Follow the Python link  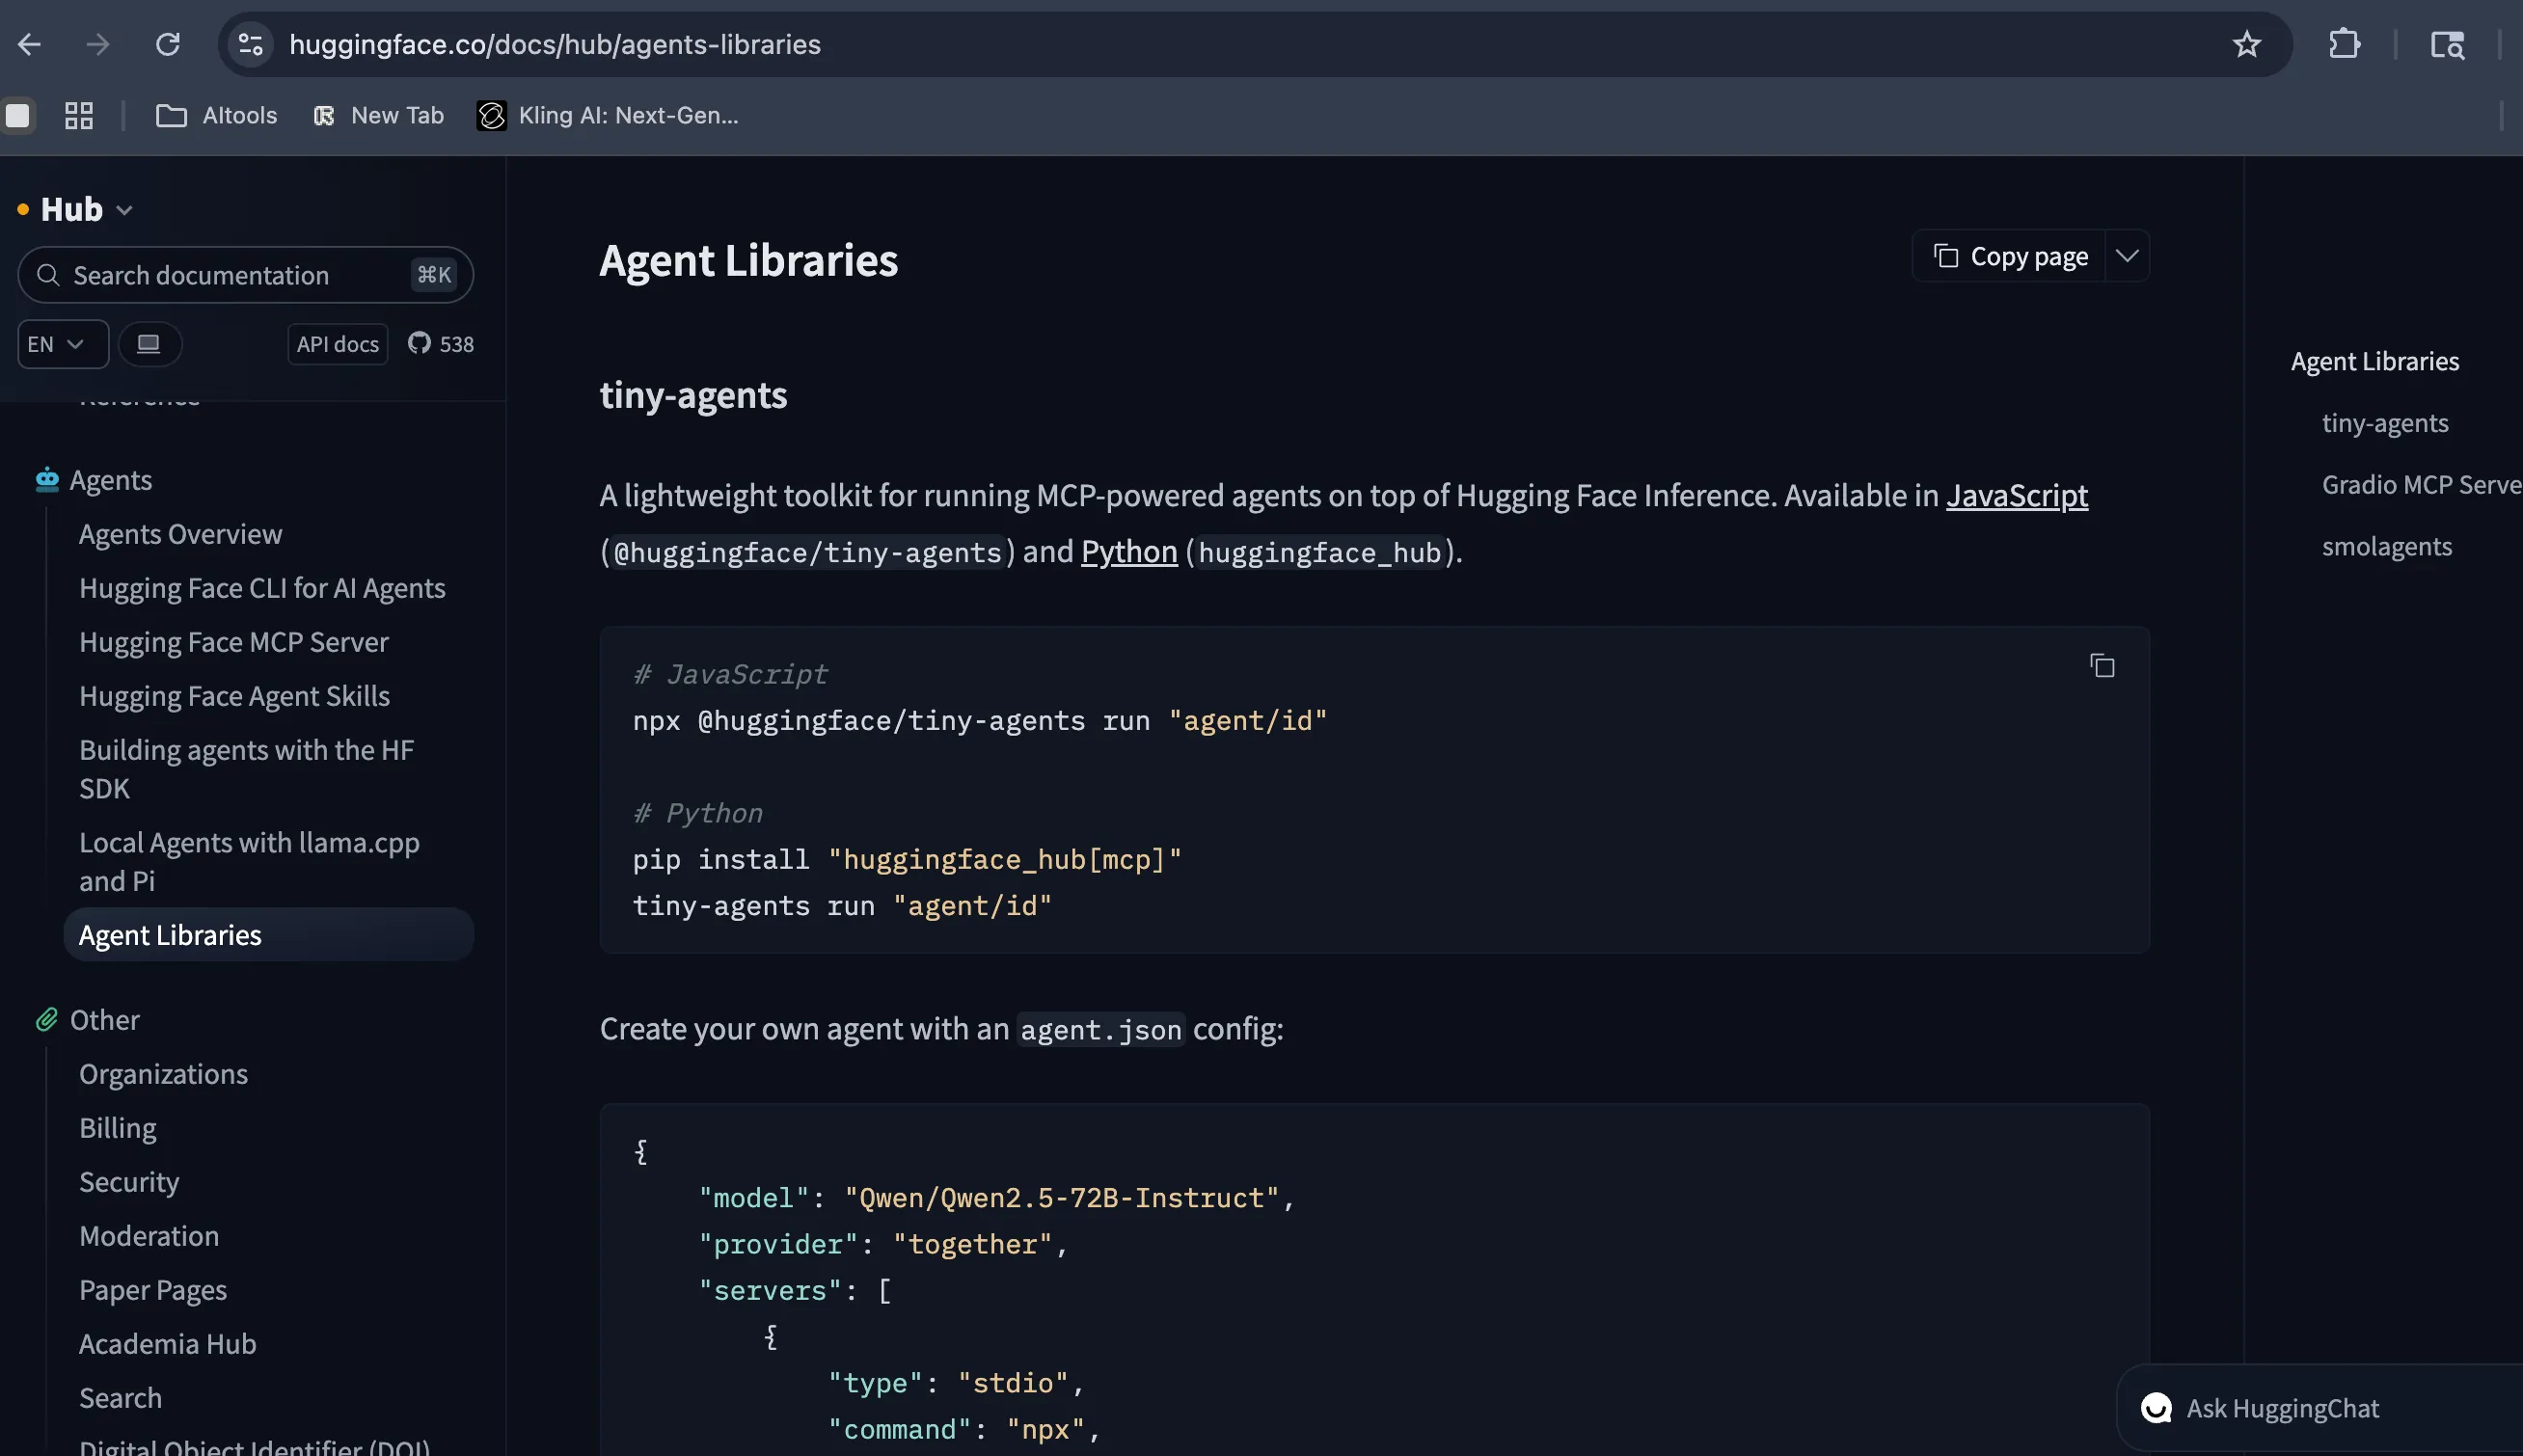(x=1129, y=551)
